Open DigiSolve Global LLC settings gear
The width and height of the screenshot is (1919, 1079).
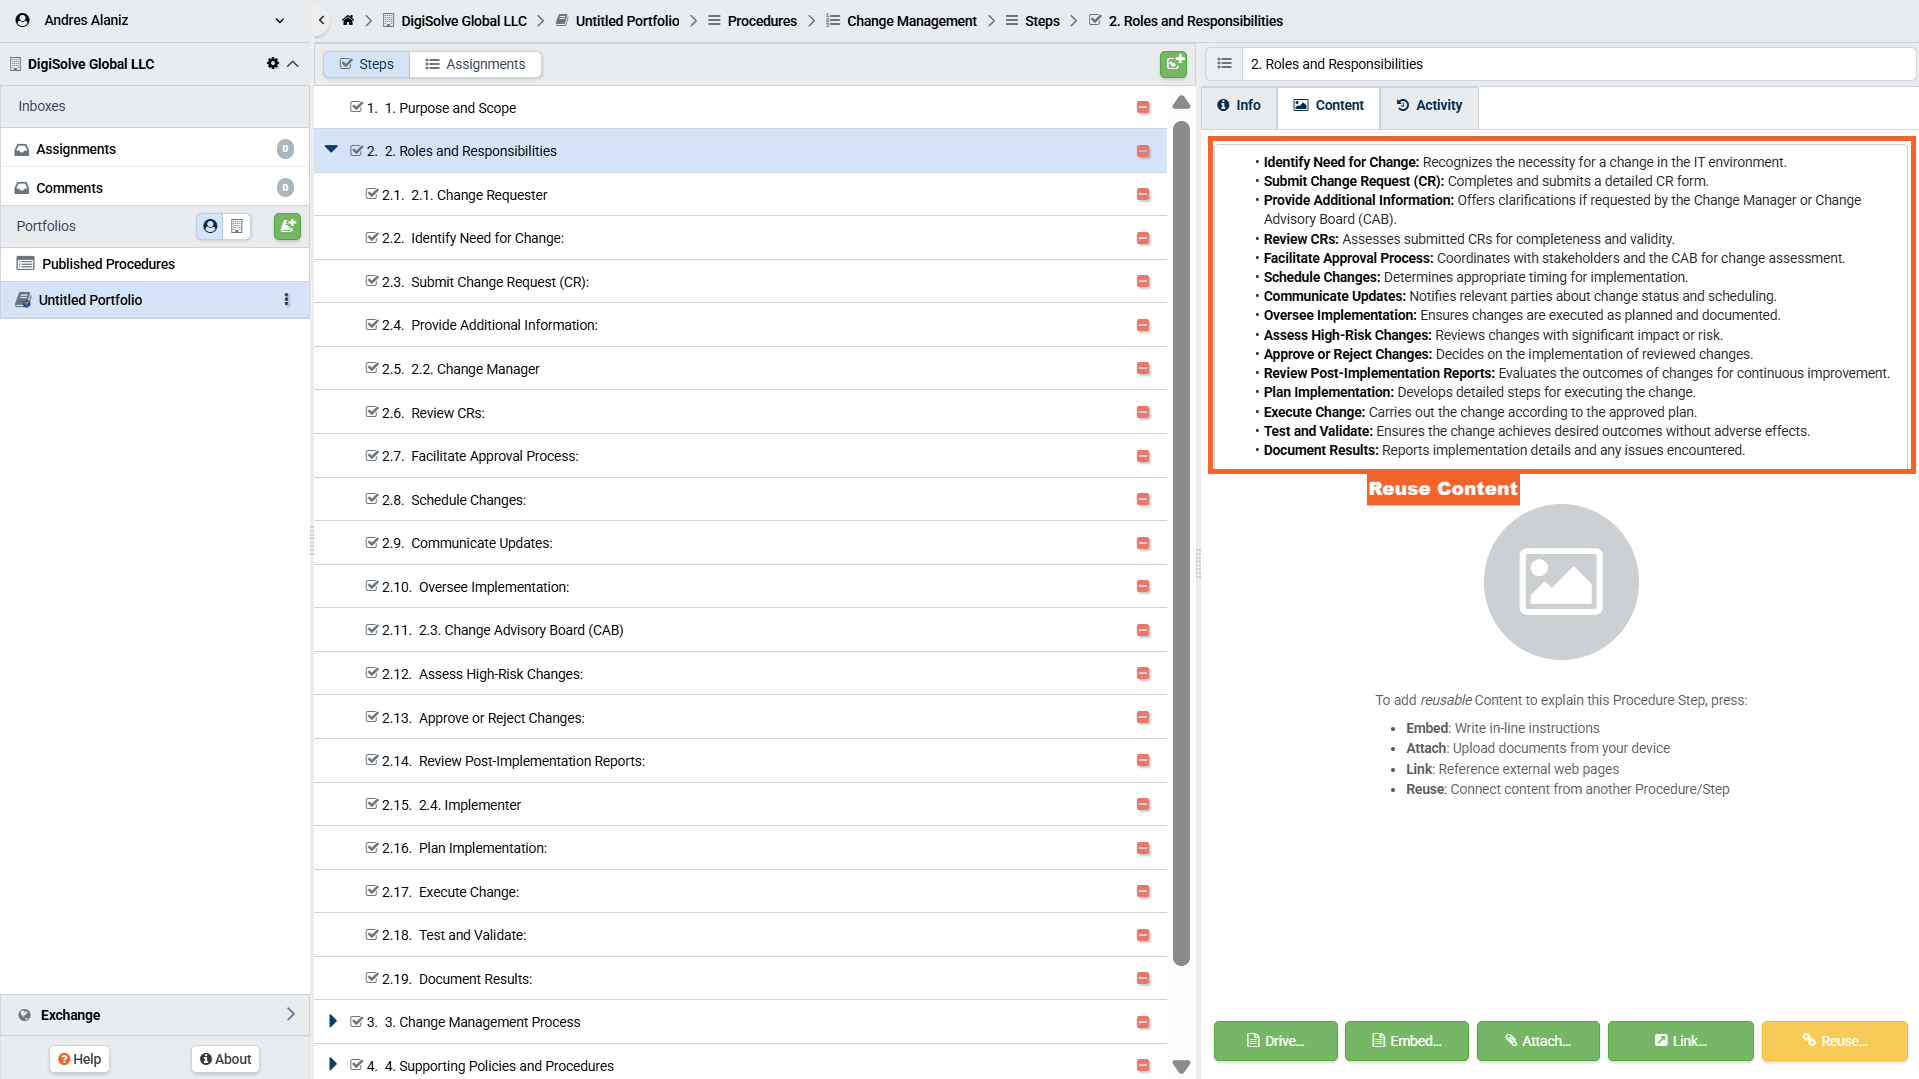(x=272, y=63)
